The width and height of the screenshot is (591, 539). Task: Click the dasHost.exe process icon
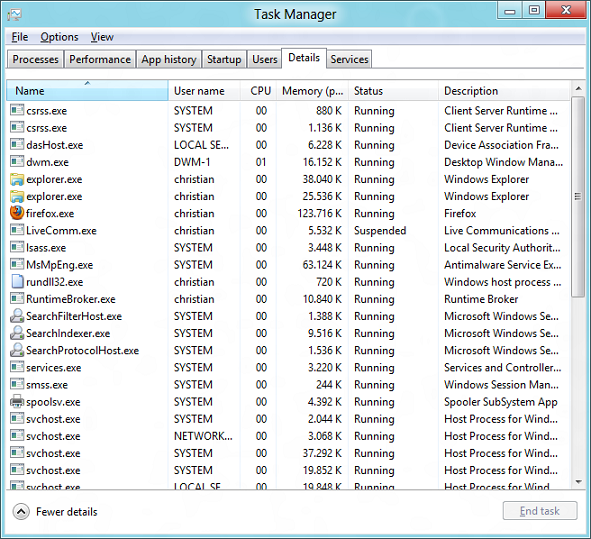(x=17, y=144)
